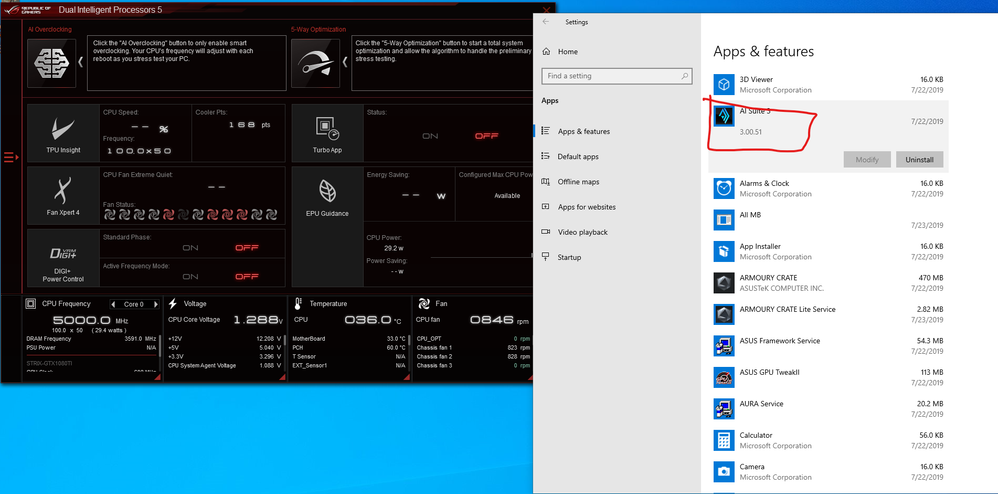Open DIGI+ Power Control
This screenshot has height=494, width=998.
coord(63,257)
